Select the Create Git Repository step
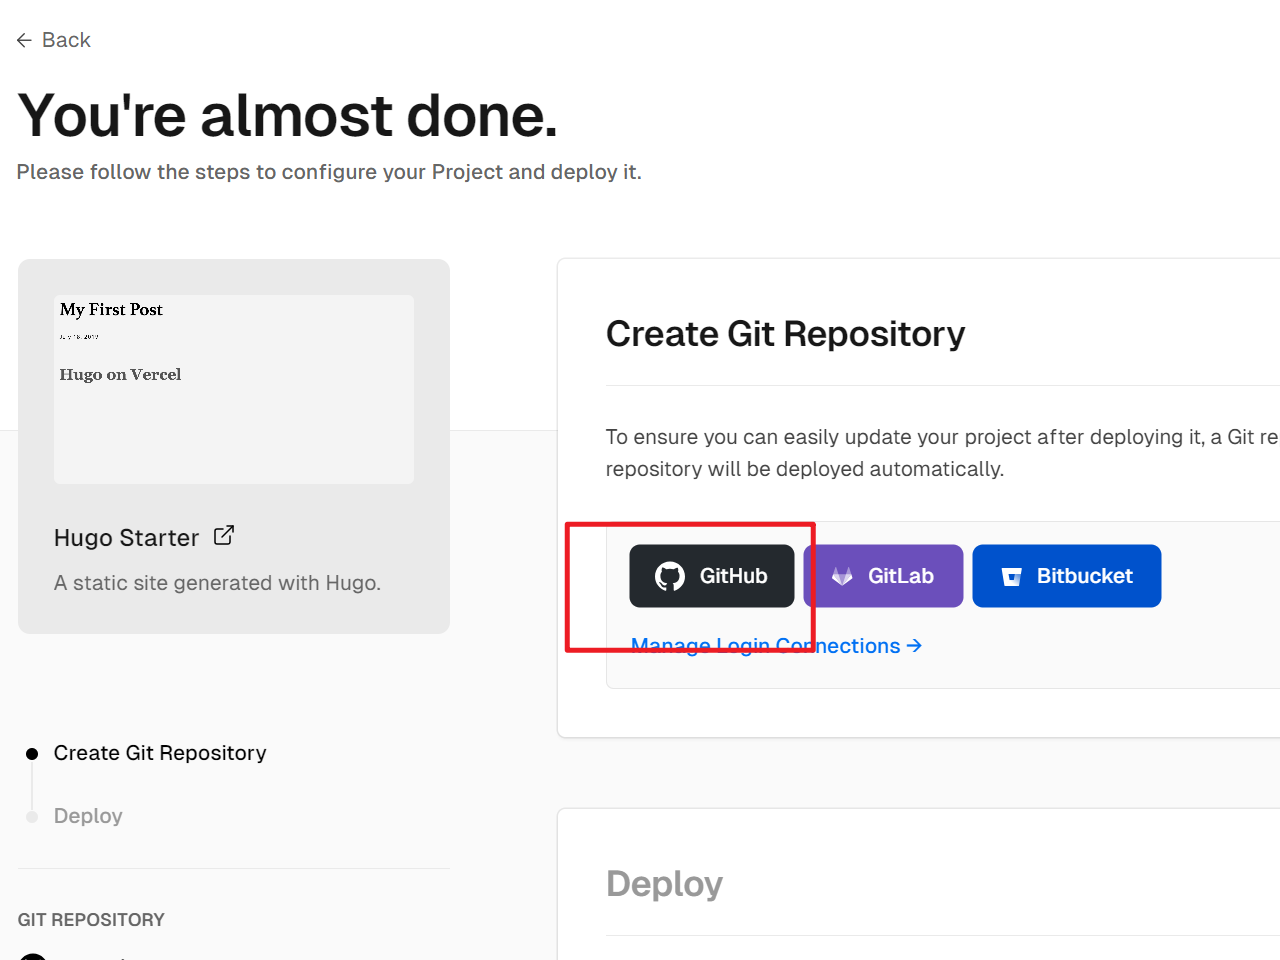1280x960 pixels. pos(160,753)
